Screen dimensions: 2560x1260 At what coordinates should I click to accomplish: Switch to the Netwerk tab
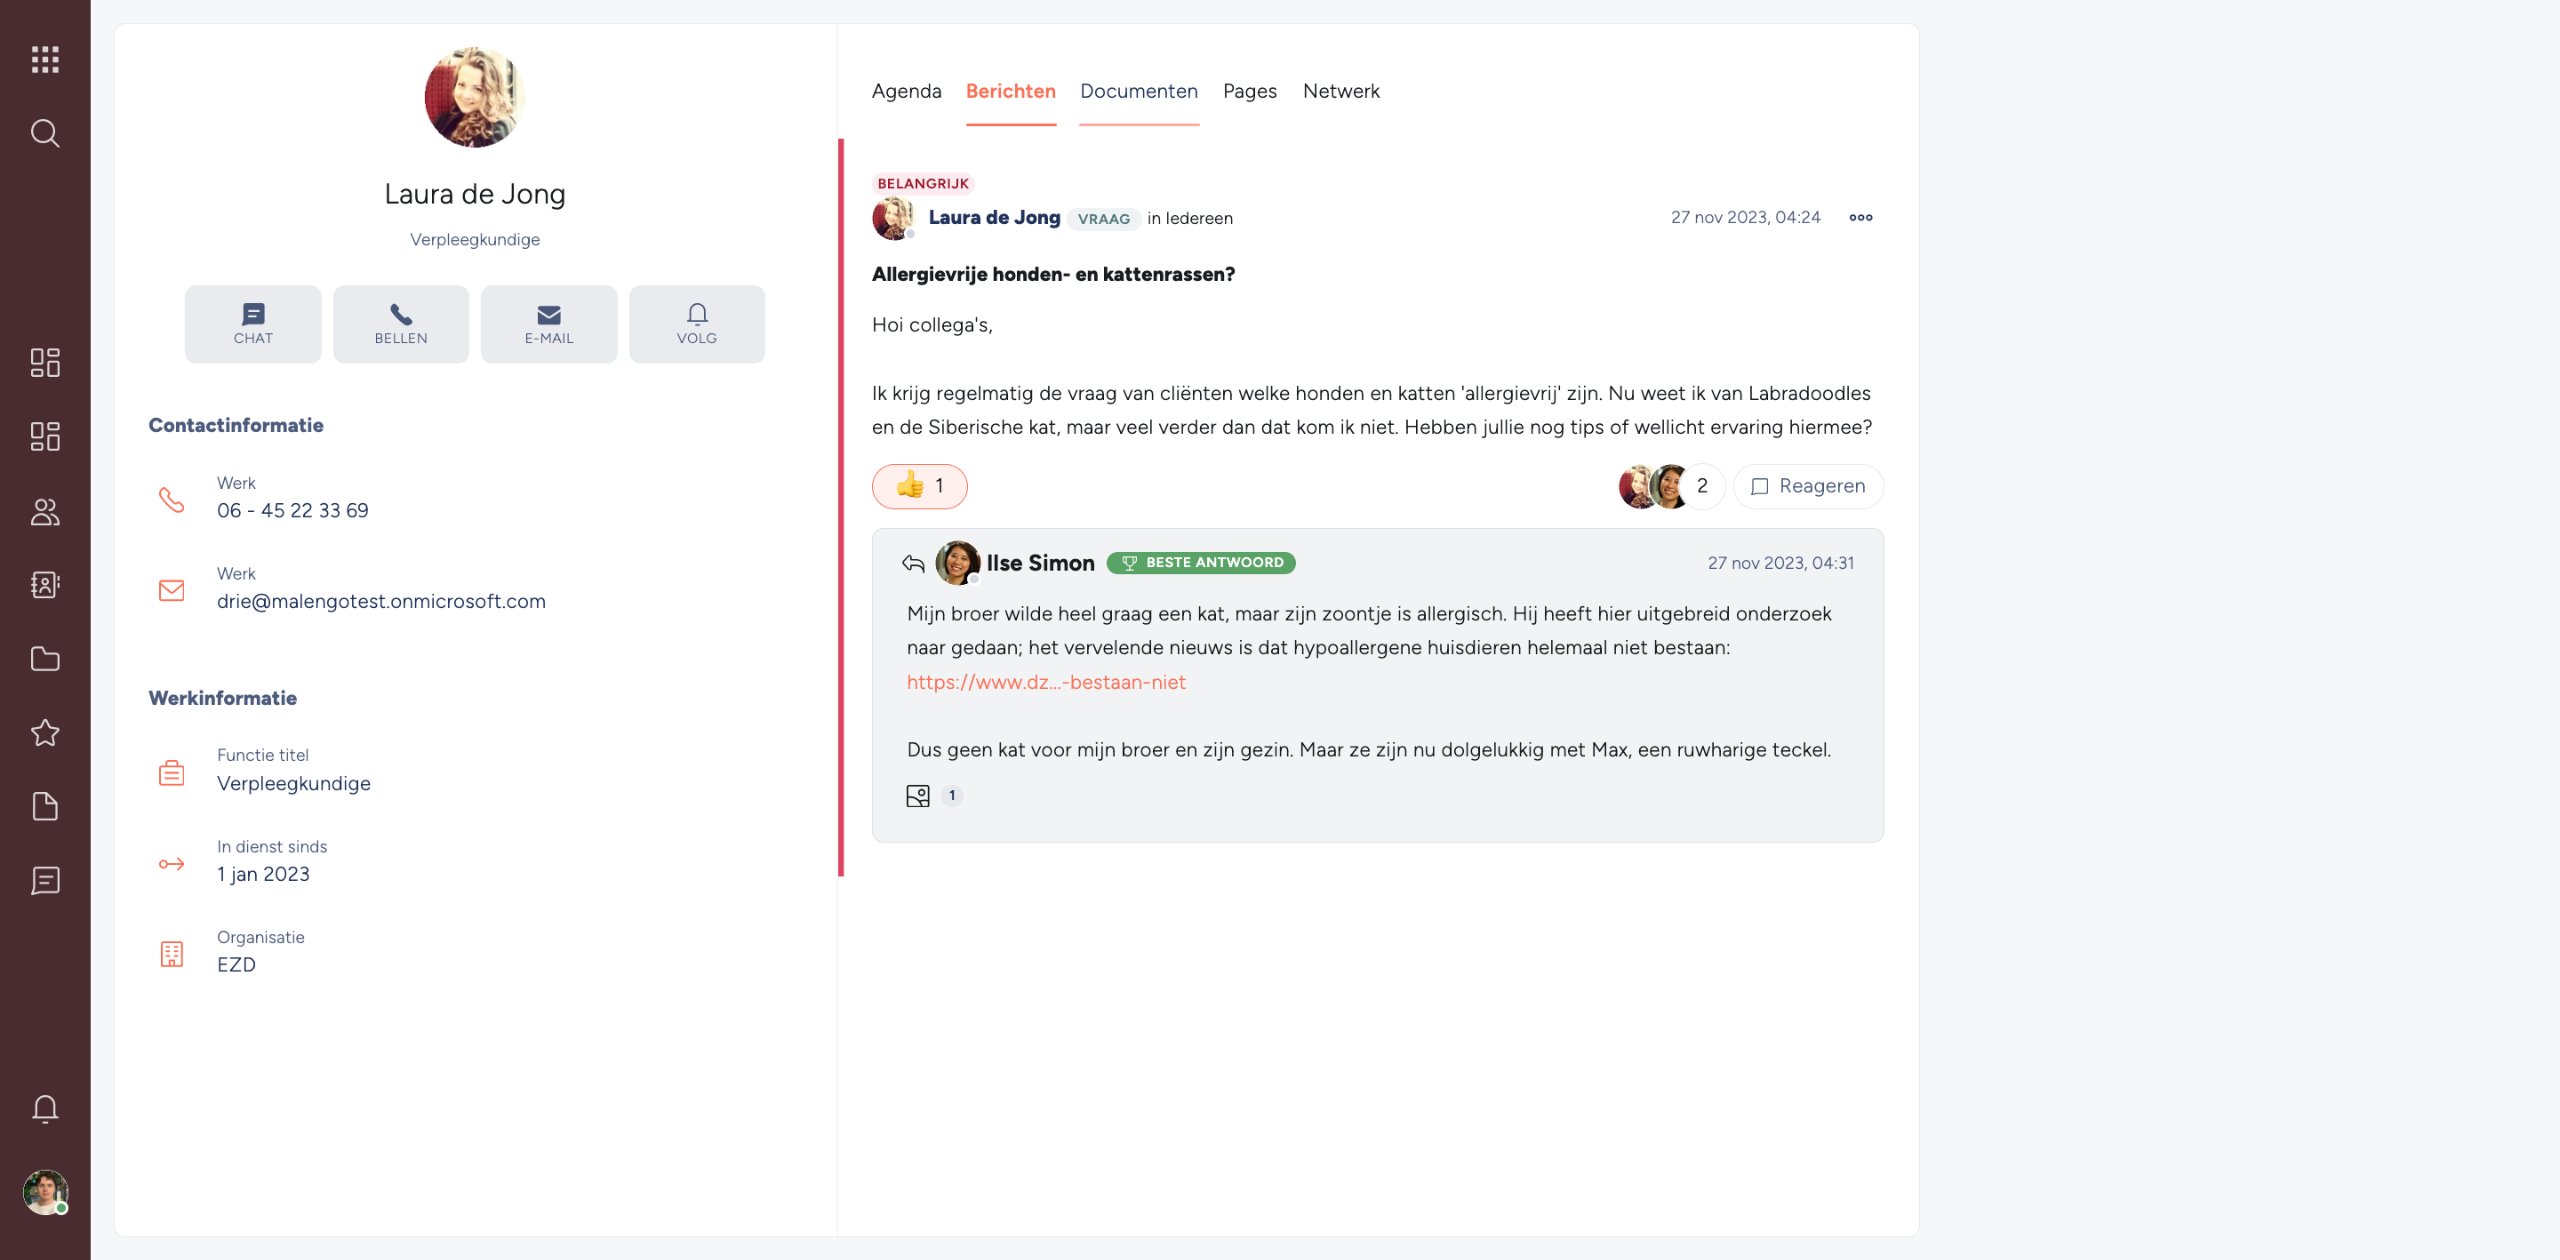tap(1341, 91)
